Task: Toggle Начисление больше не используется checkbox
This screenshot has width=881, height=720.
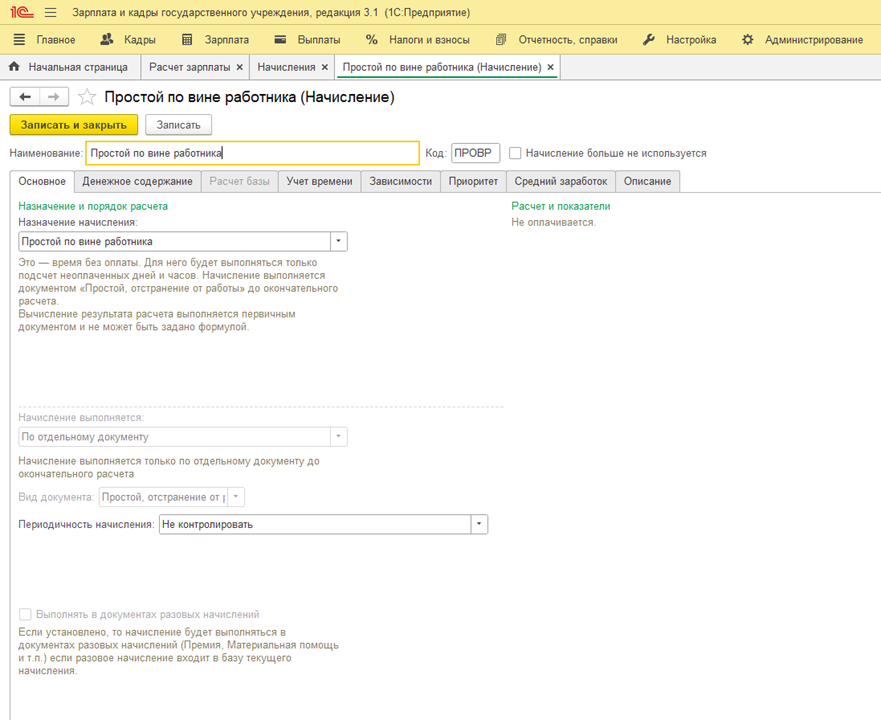Action: click(x=515, y=153)
